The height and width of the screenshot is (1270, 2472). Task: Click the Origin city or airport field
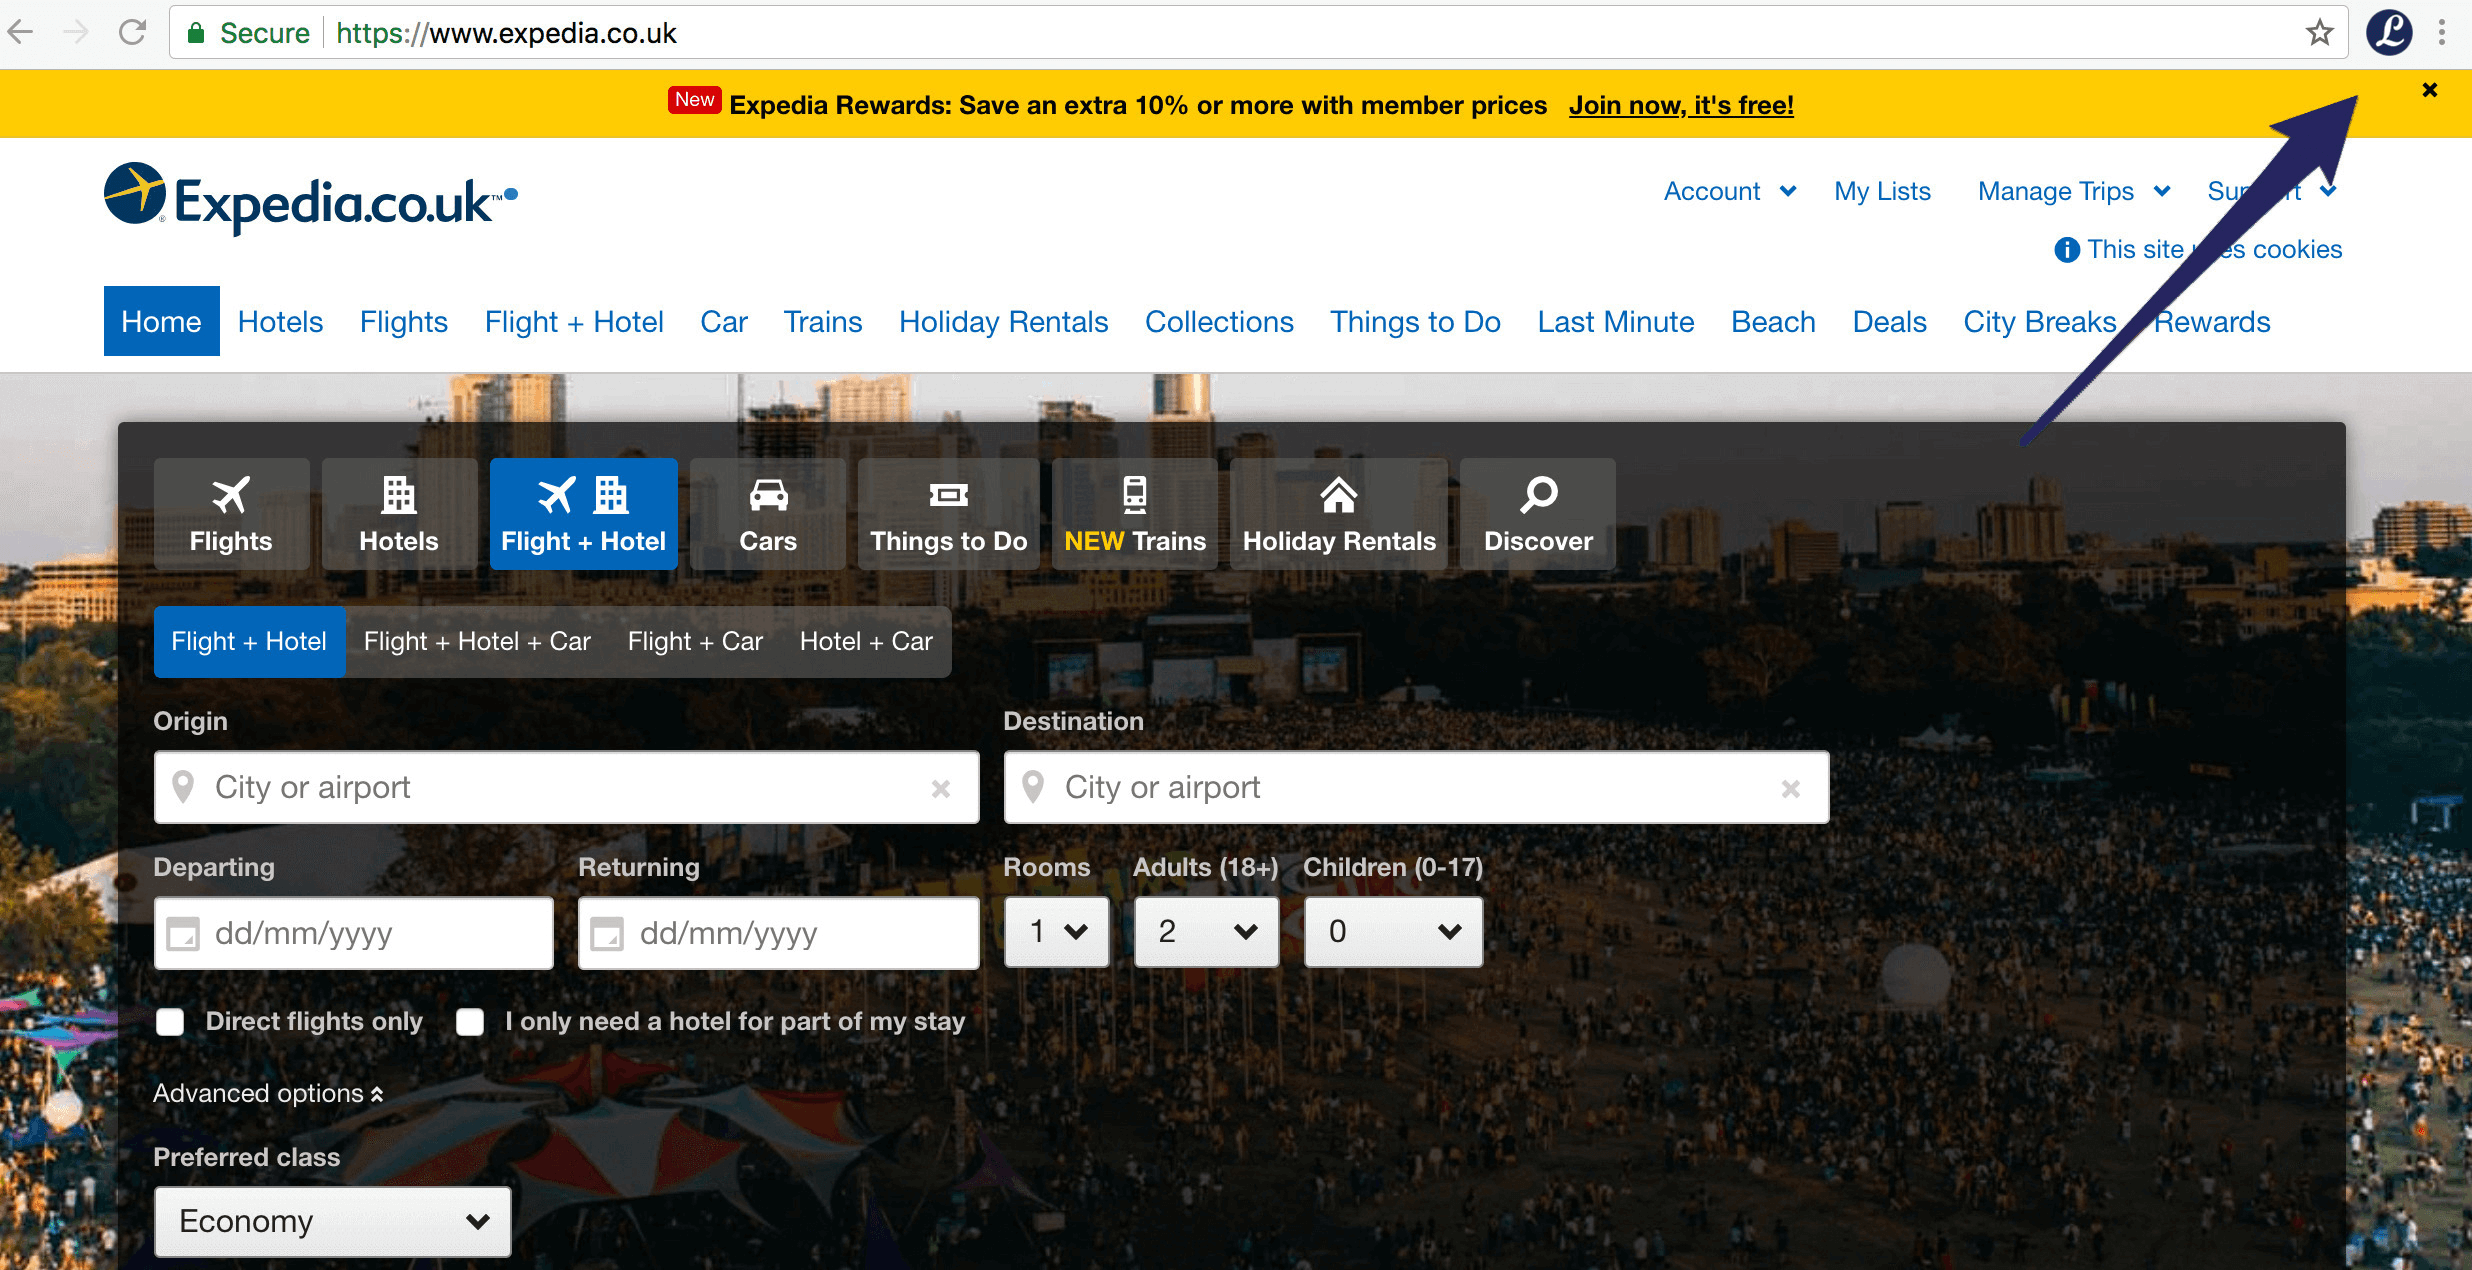(567, 787)
